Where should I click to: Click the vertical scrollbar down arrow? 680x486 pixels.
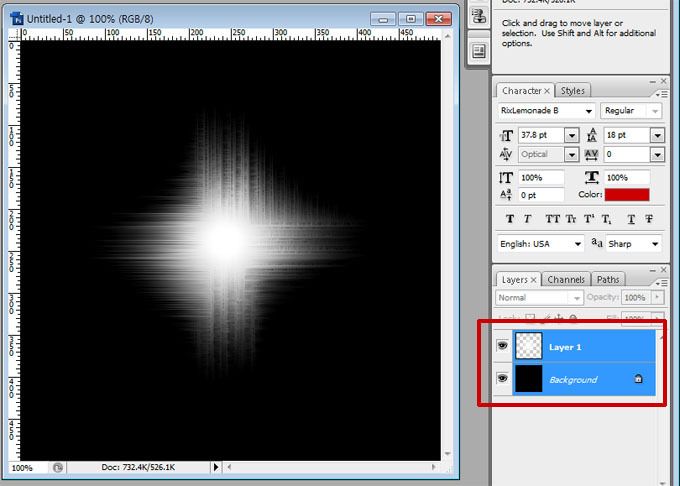coord(447,453)
